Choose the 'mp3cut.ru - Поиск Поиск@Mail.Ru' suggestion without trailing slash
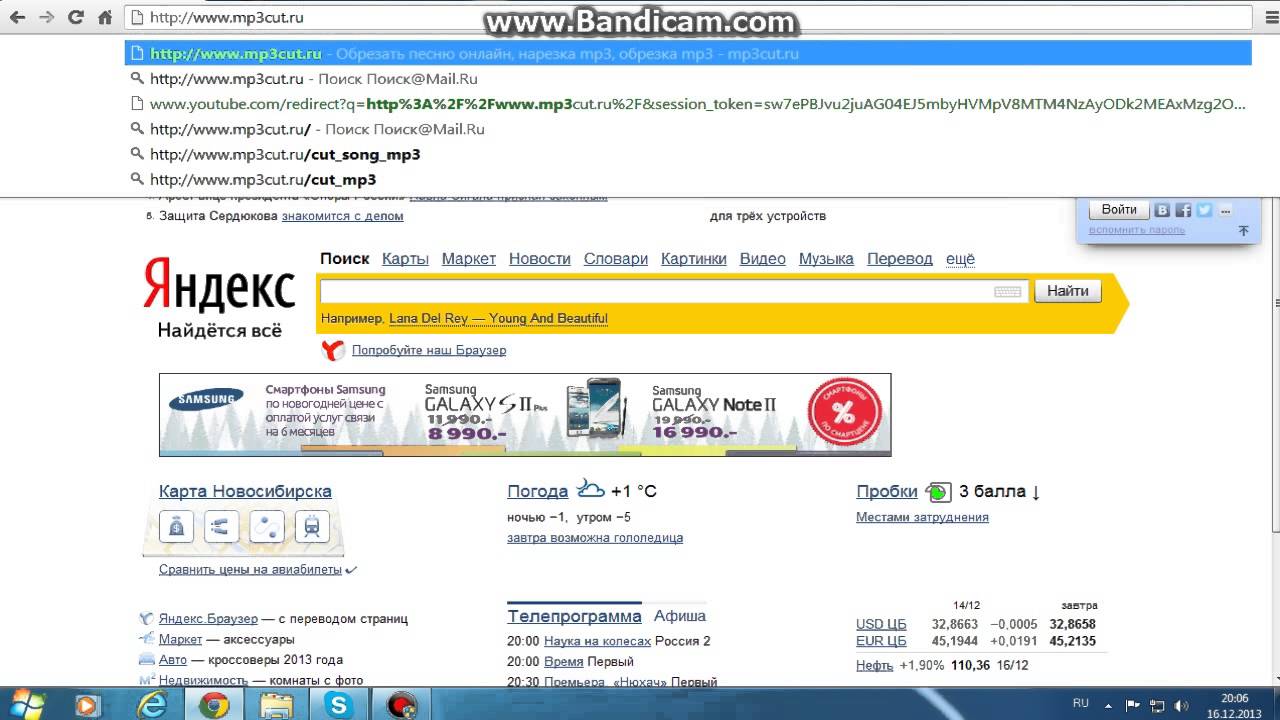 689,79
